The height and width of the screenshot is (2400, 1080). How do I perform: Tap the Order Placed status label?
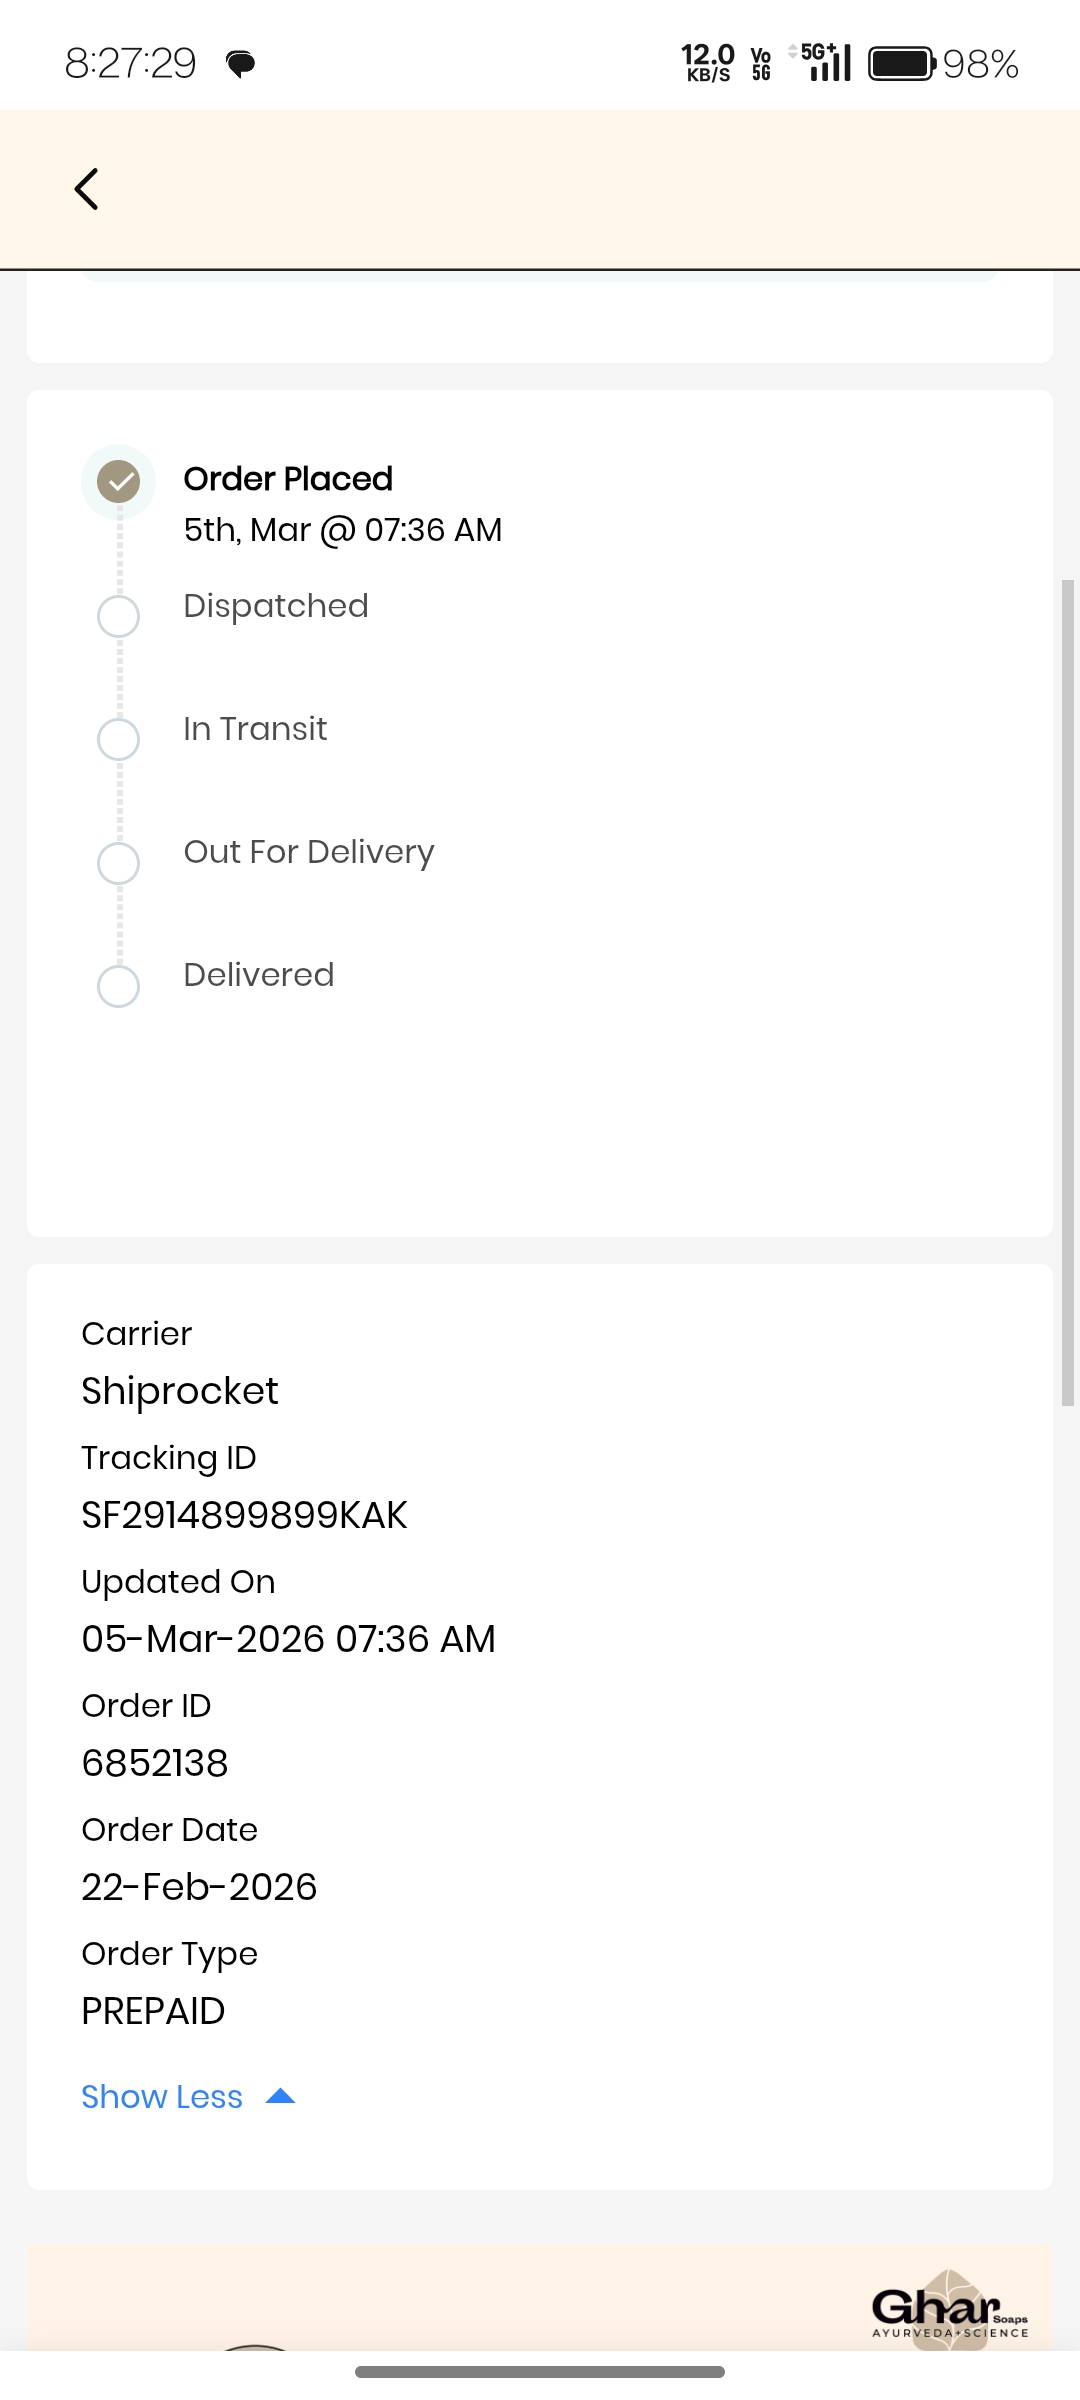pos(288,479)
